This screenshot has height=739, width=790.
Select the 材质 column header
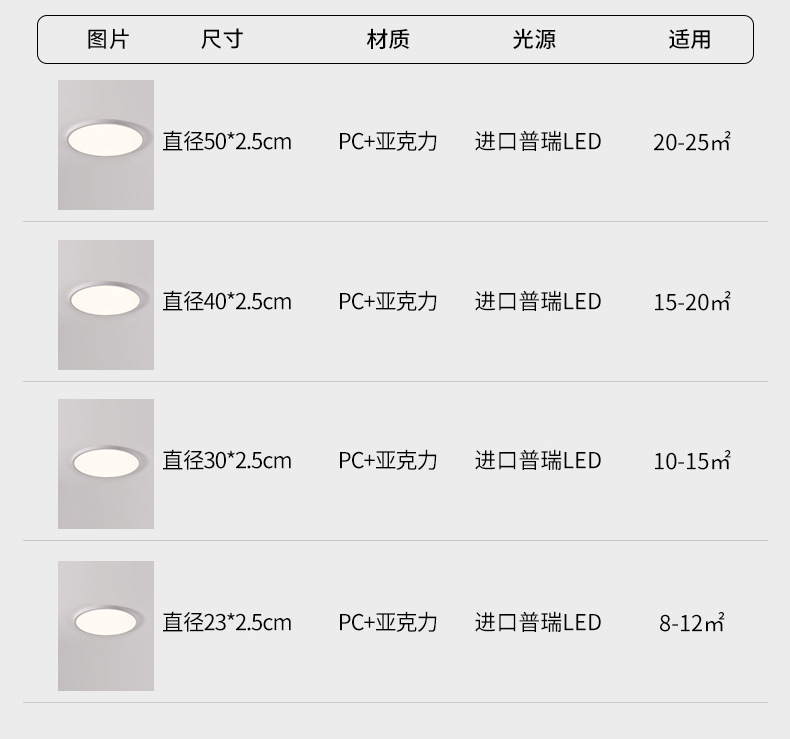pos(388,40)
